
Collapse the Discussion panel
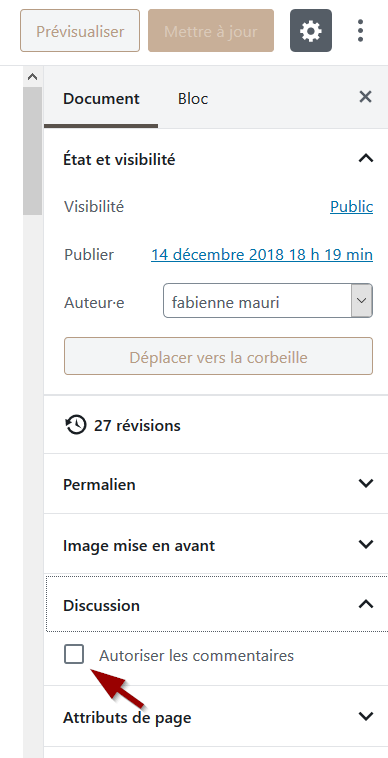click(366, 604)
